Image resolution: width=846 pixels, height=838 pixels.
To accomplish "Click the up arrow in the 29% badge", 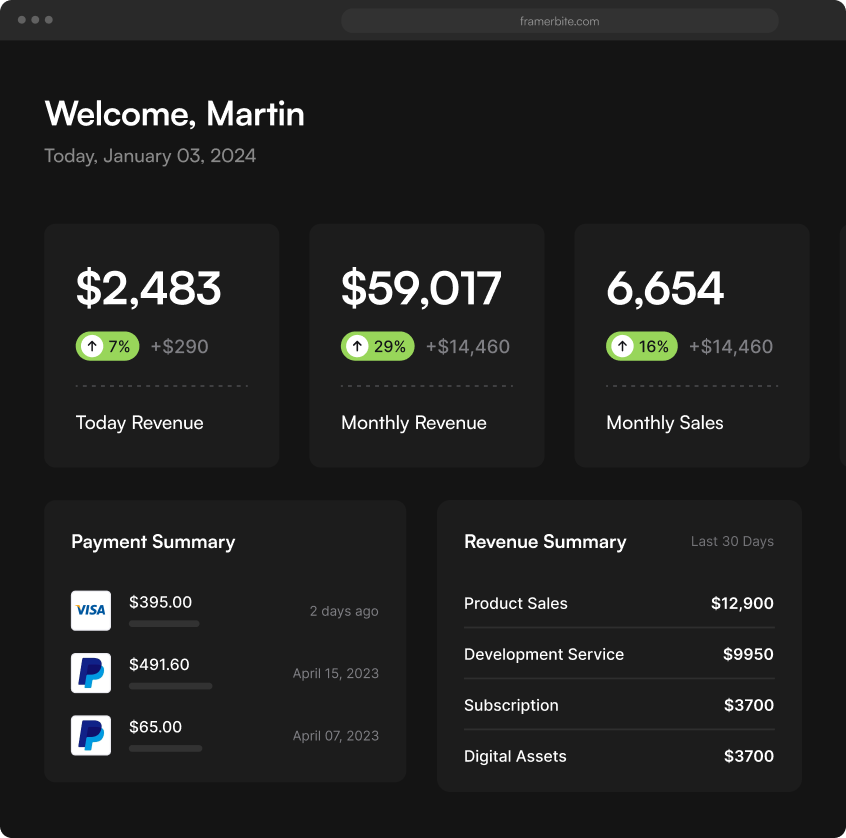I will 357,346.
